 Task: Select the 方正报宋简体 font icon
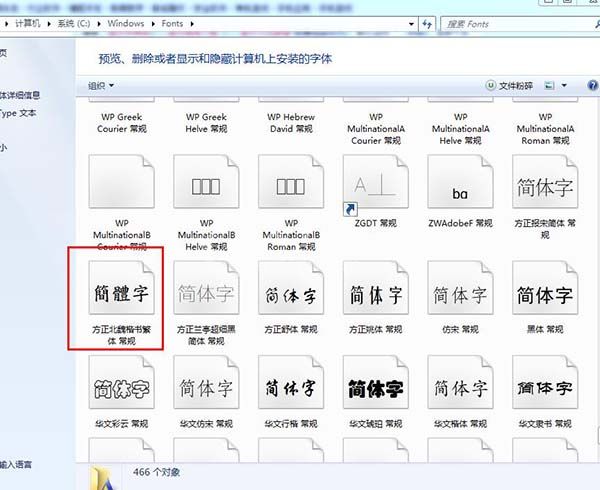coord(545,182)
